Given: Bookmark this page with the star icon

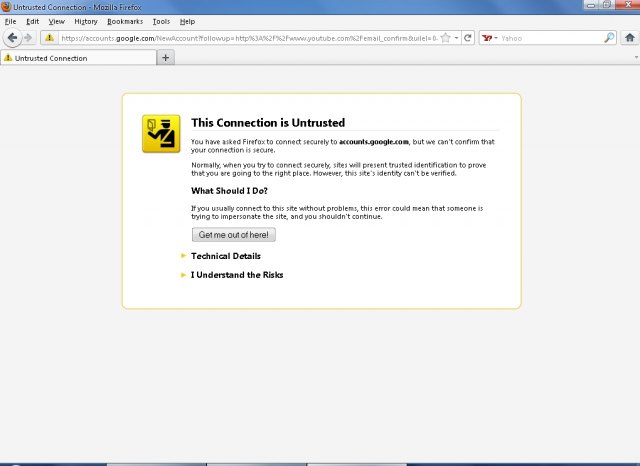Looking at the screenshot, I should (x=445, y=38).
